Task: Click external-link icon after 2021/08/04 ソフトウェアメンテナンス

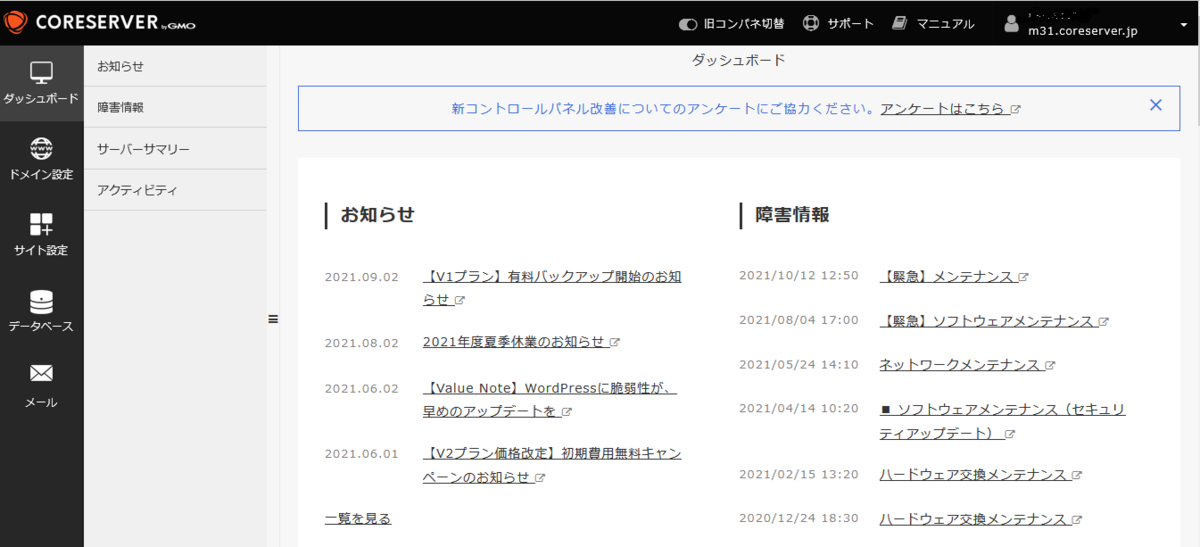Action: tap(1103, 322)
